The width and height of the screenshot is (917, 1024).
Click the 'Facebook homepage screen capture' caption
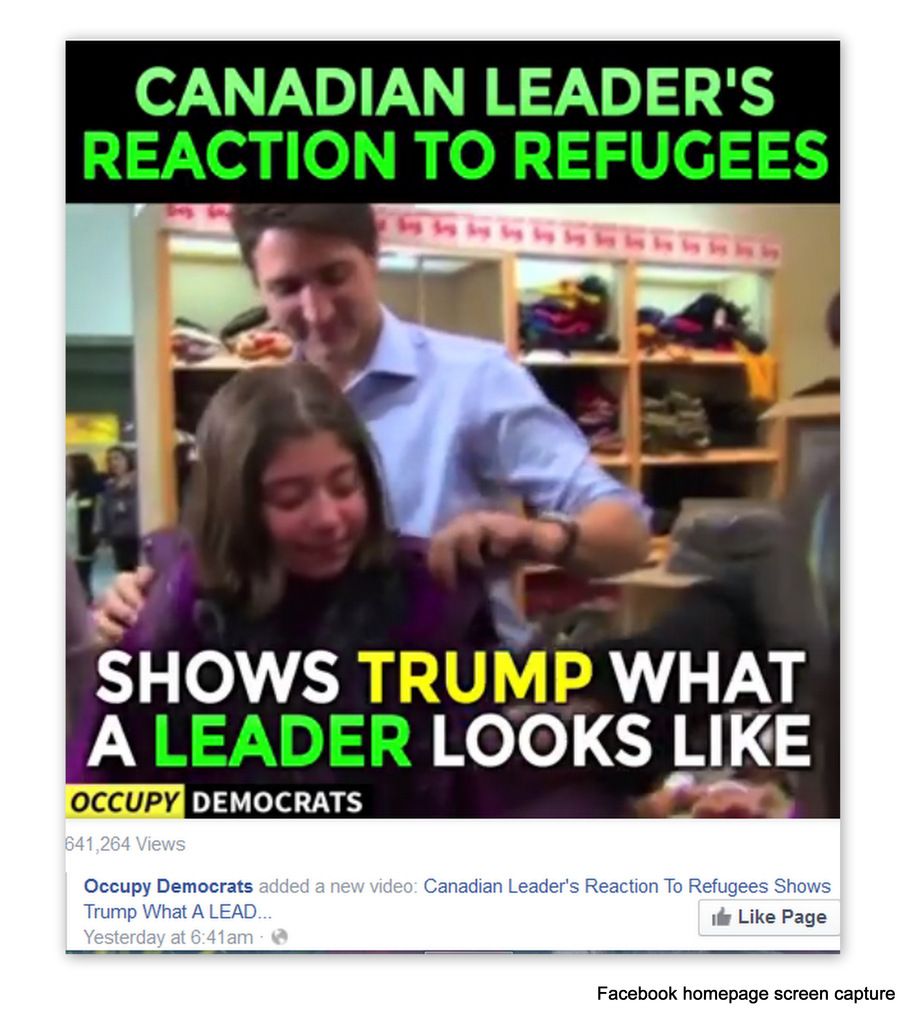pyautogui.click(x=746, y=993)
